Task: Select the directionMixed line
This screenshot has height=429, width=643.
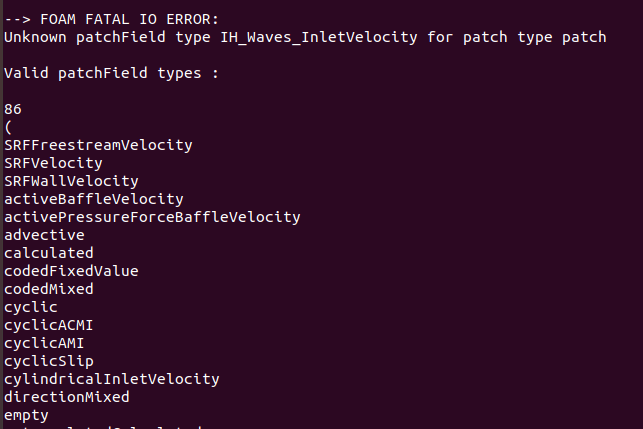Action: pos(67,397)
